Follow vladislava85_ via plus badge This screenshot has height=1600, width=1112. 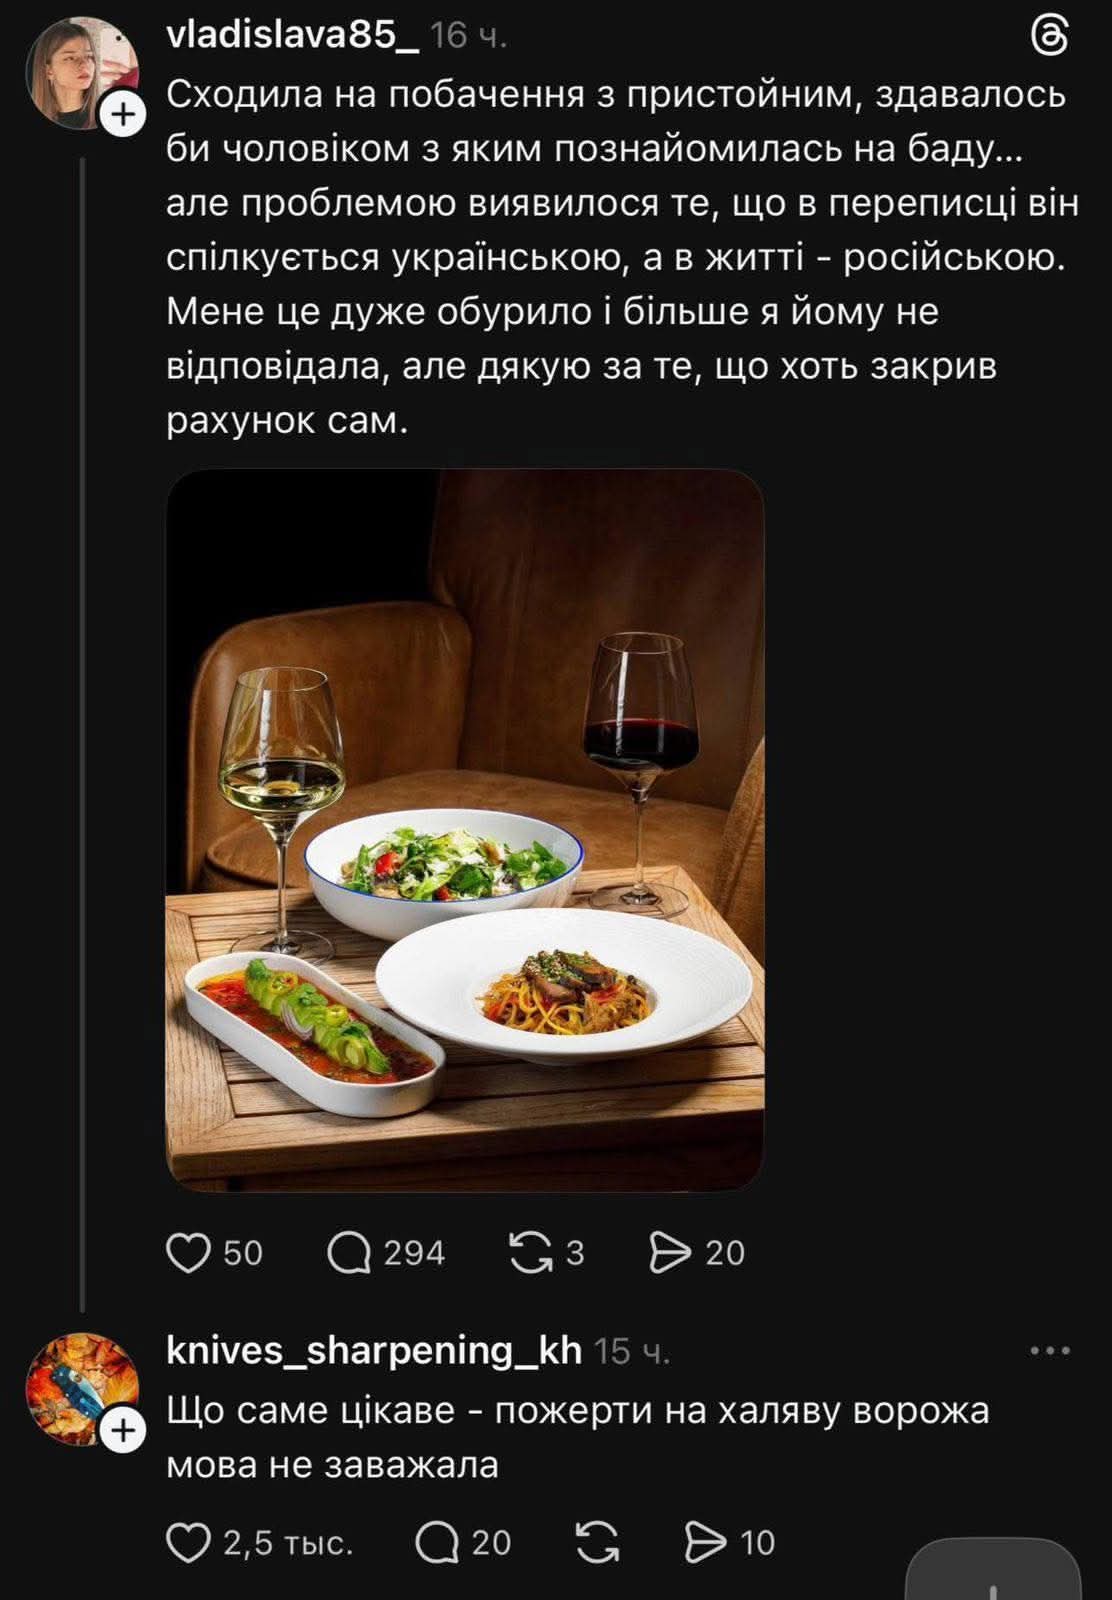point(123,115)
